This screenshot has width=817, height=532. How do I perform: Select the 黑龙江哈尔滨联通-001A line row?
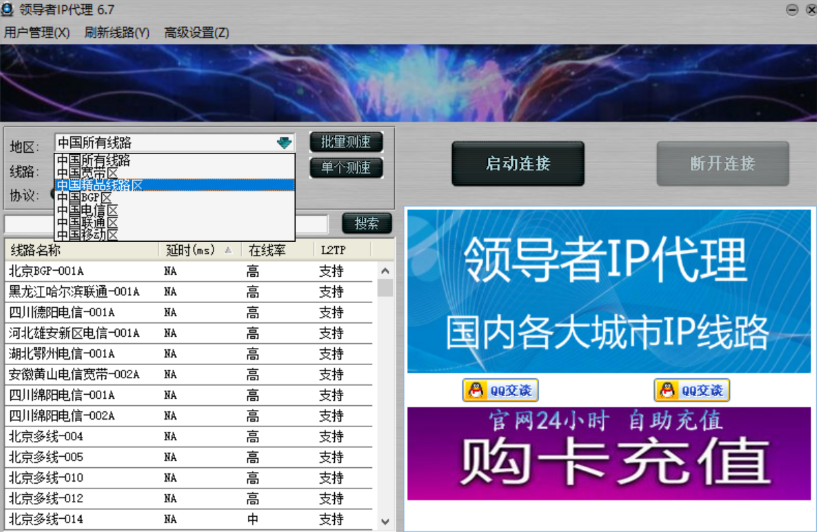point(75,292)
